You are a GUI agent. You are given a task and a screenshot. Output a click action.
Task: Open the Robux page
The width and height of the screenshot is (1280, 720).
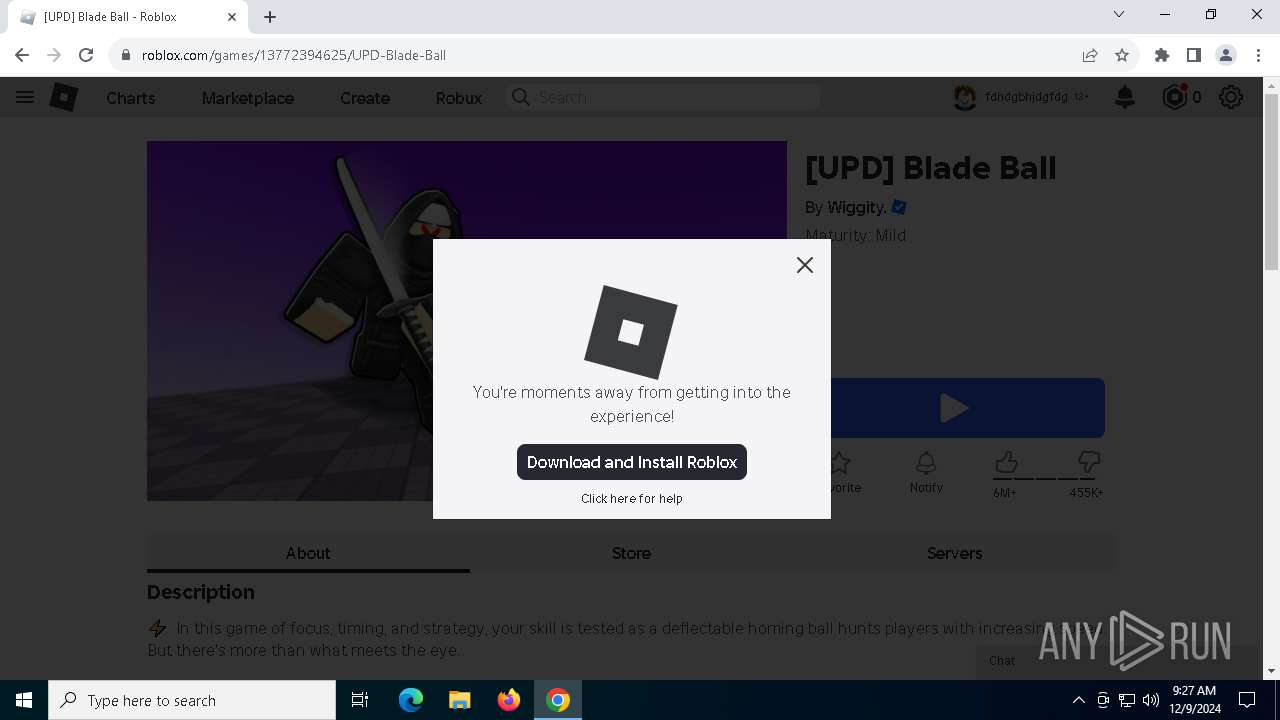(459, 98)
